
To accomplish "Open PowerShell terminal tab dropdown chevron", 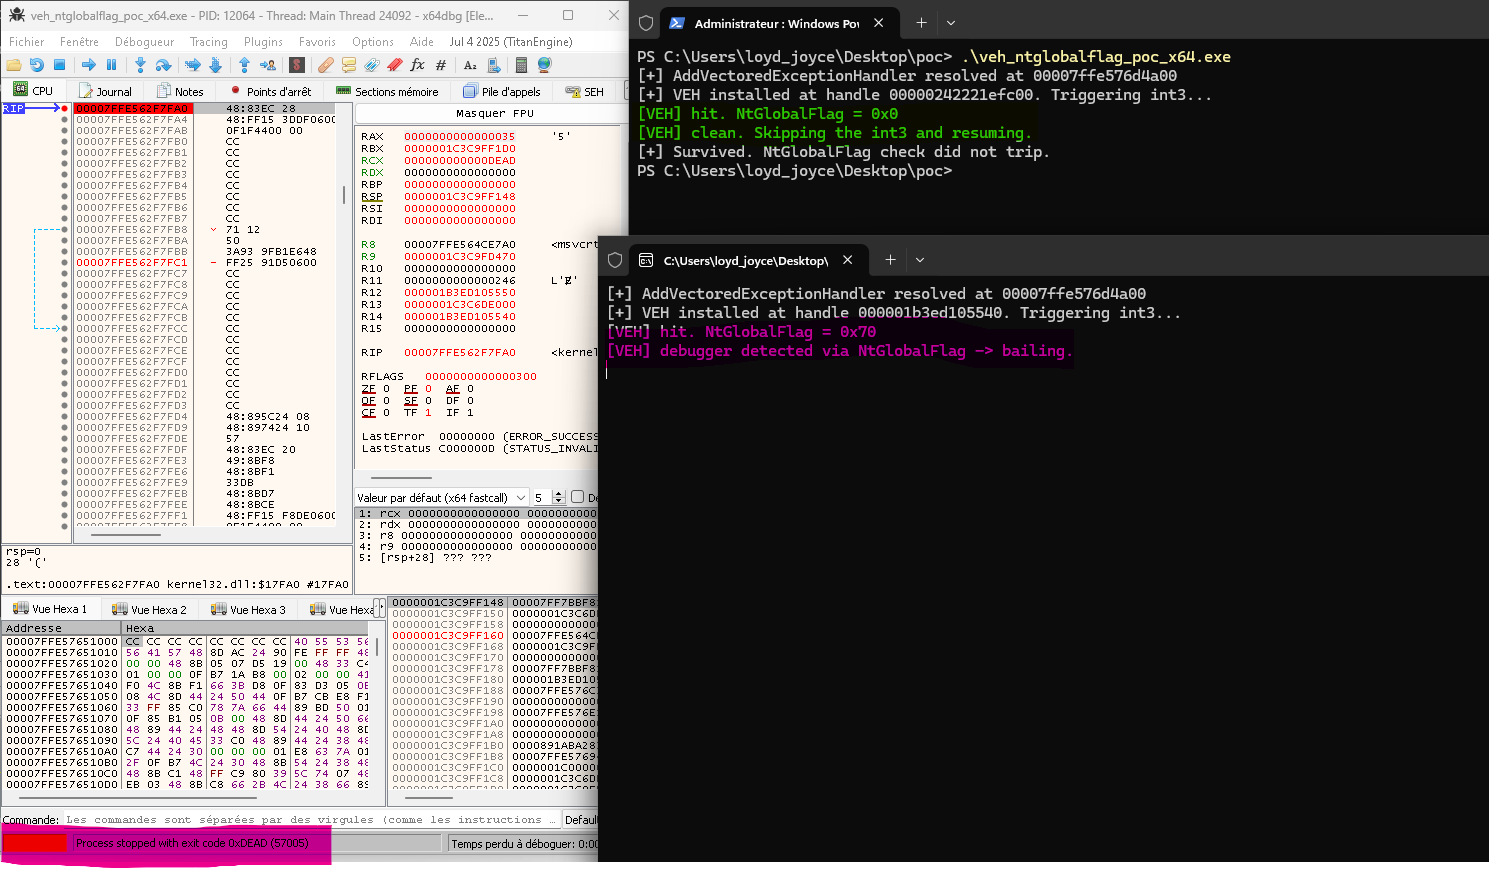I will pyautogui.click(x=951, y=23).
